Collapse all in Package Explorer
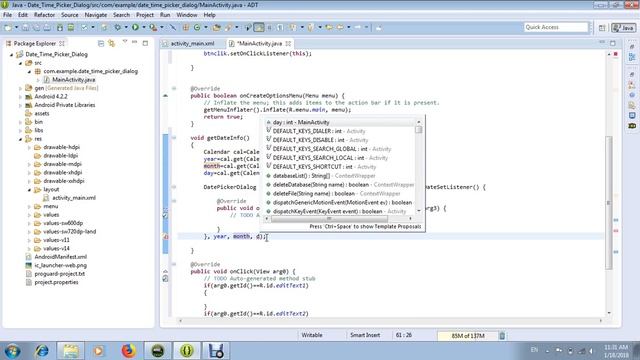The image size is (640, 360). pos(101,43)
